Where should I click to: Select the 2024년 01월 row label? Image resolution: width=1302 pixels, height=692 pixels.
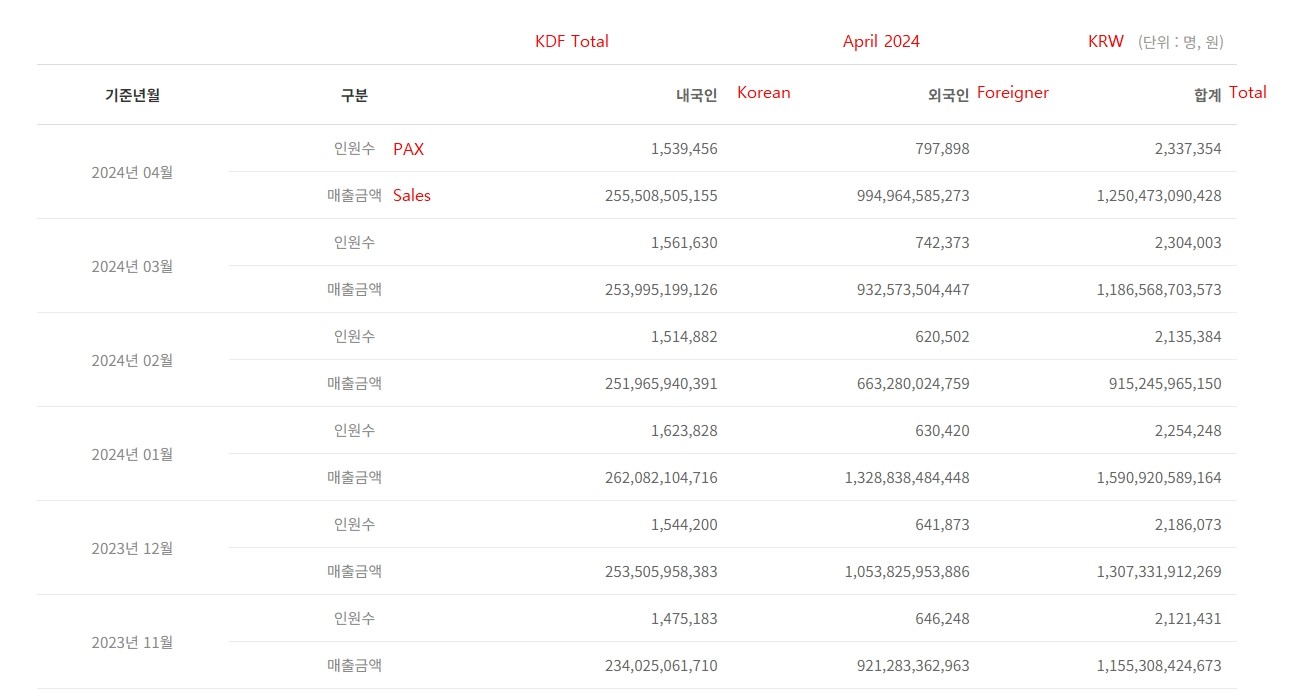[132, 454]
